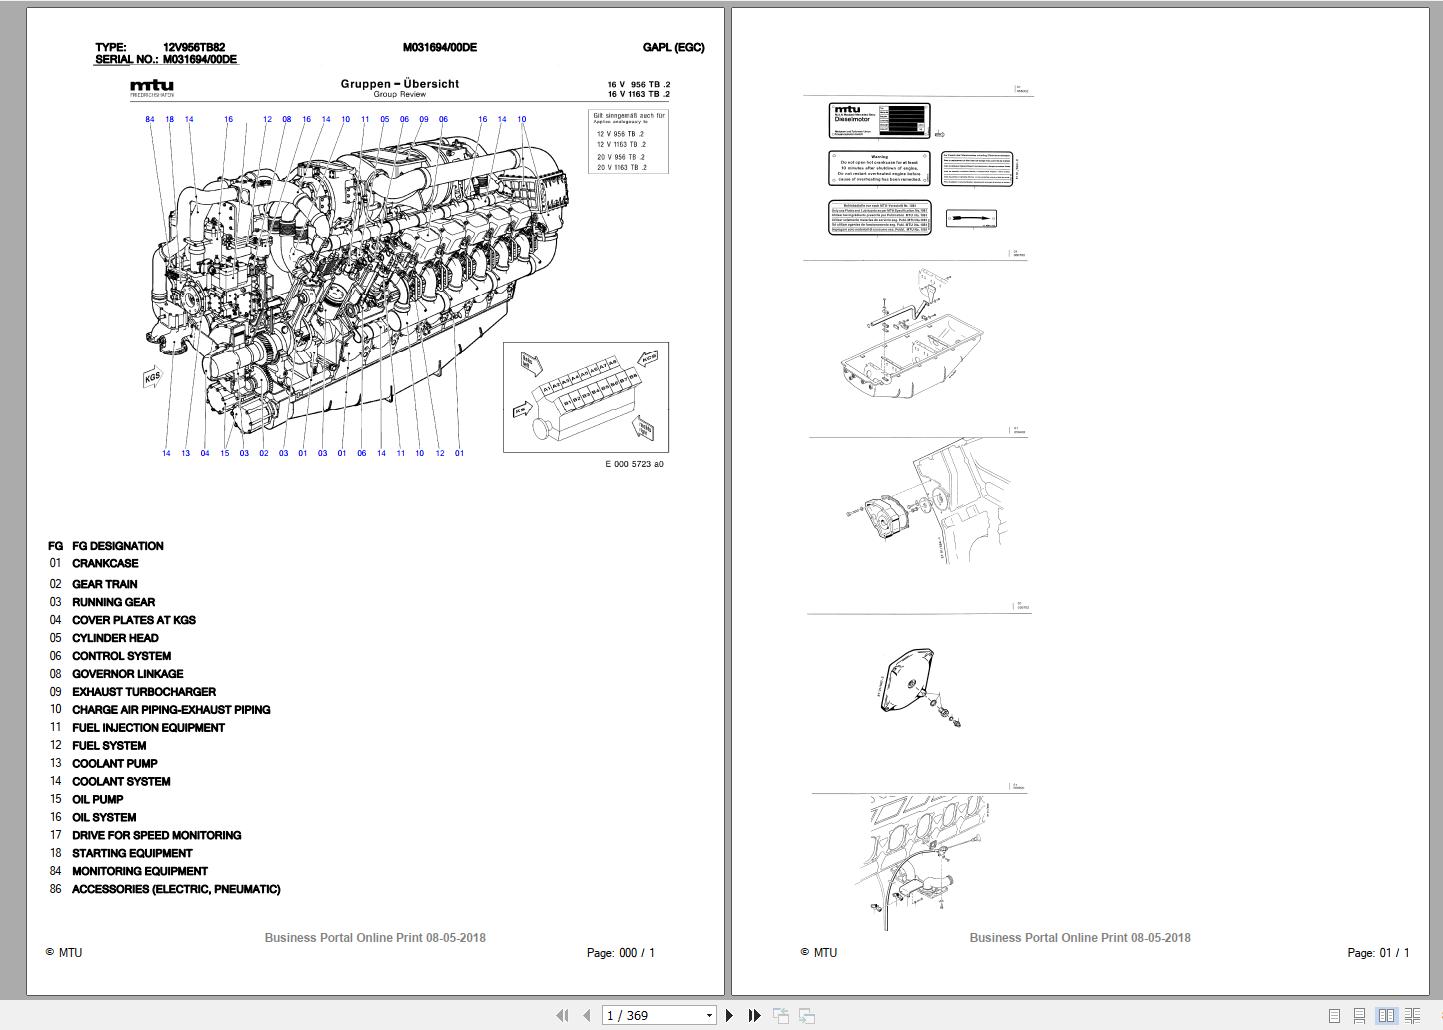The height and width of the screenshot is (1030, 1443).
Task: Click the next view button
Action: tap(807, 1015)
